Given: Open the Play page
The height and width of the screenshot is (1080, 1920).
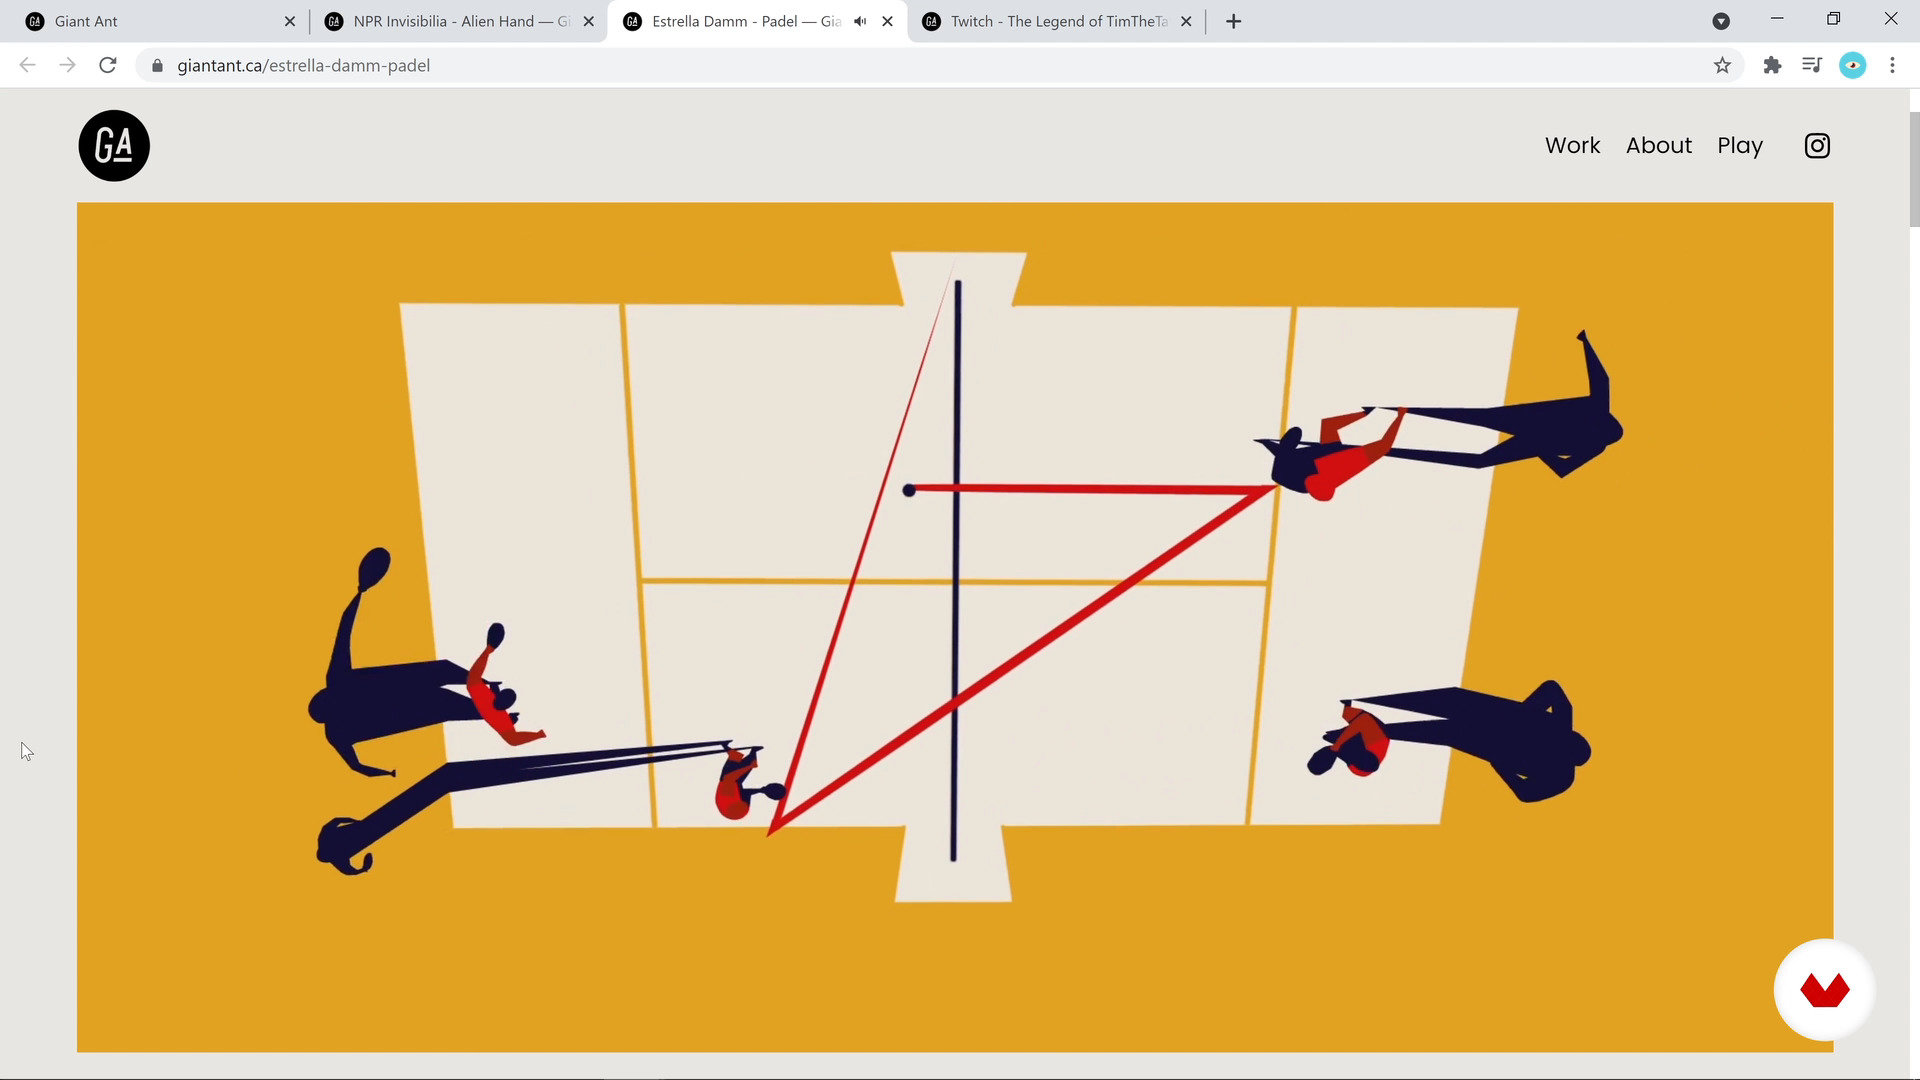Looking at the screenshot, I should coord(1740,146).
